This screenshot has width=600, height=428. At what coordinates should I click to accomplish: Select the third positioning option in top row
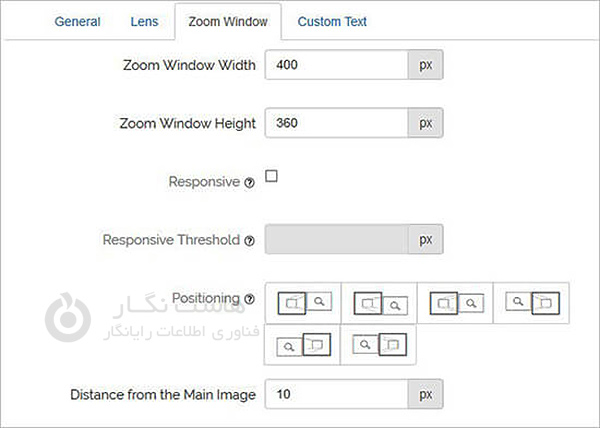(x=455, y=302)
